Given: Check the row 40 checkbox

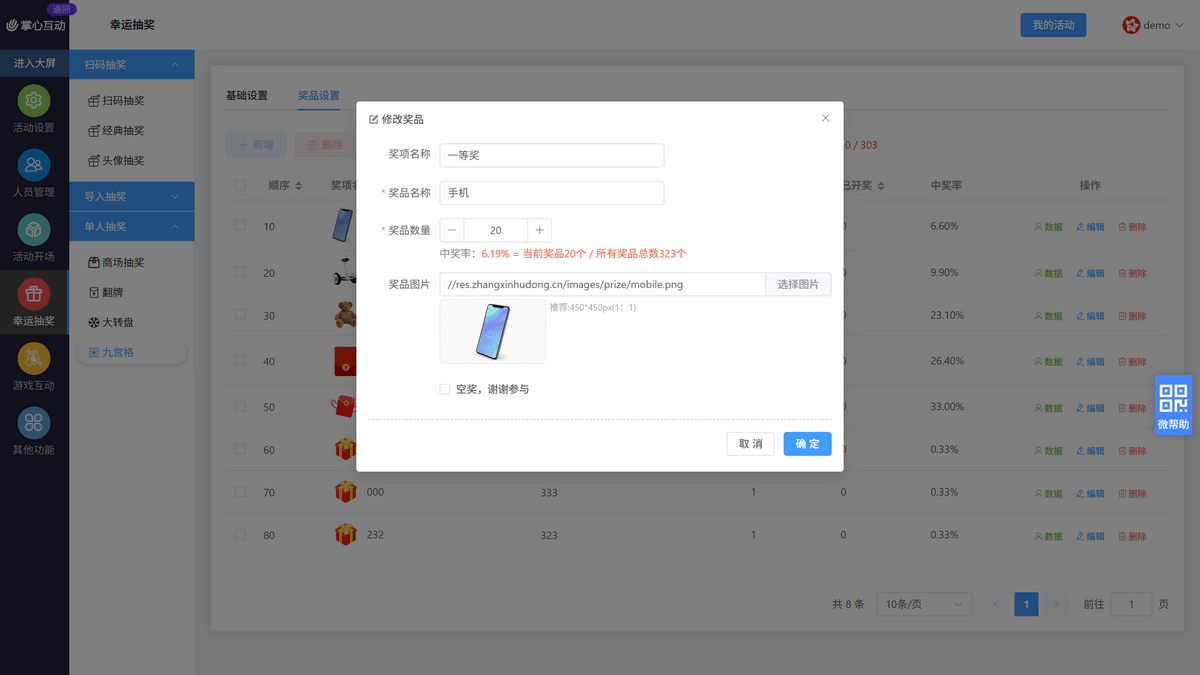Looking at the screenshot, I should click(240, 360).
